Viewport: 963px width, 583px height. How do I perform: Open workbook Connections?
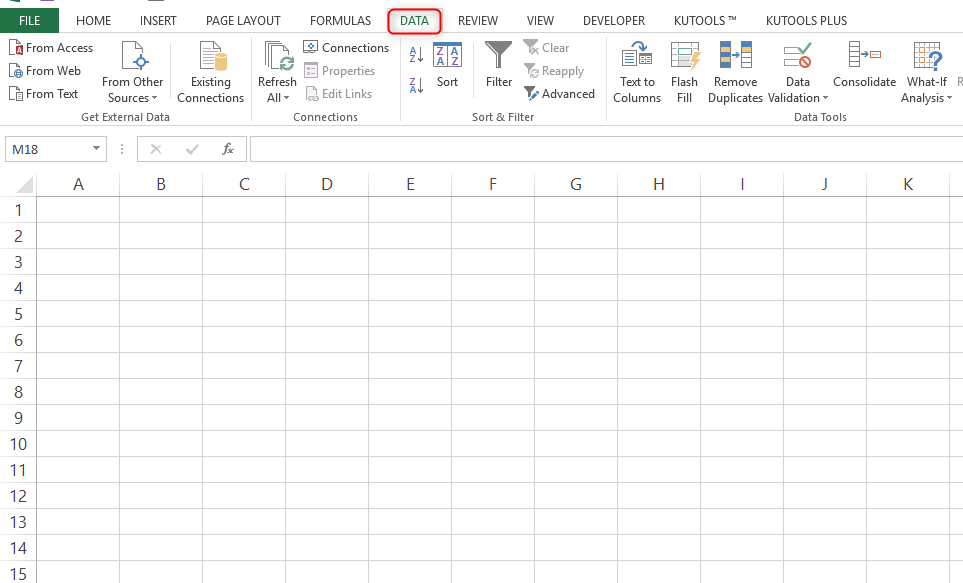tap(346, 48)
